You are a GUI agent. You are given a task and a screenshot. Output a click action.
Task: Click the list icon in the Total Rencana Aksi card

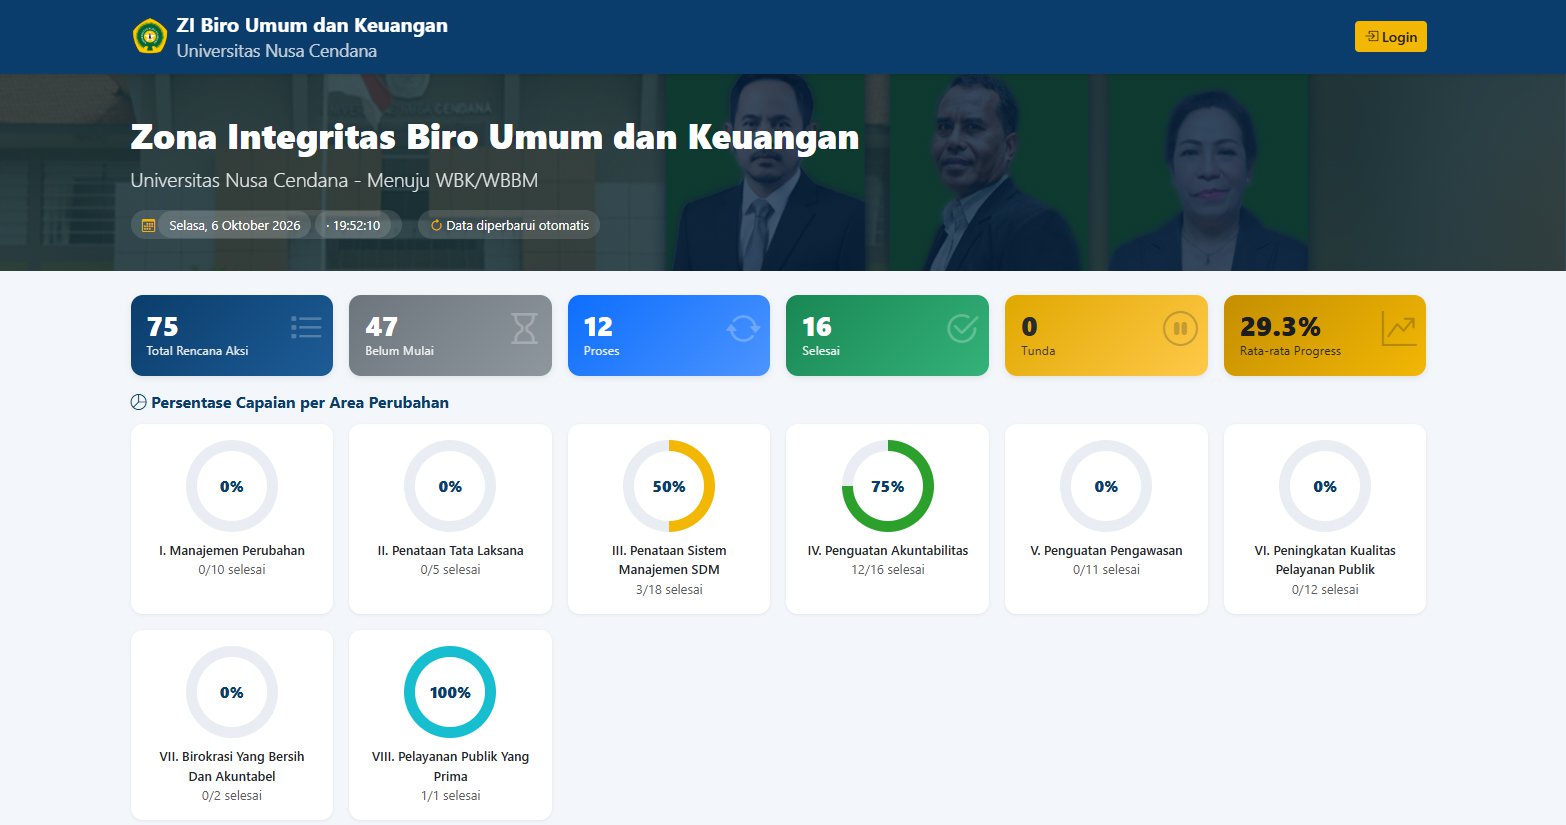(306, 327)
